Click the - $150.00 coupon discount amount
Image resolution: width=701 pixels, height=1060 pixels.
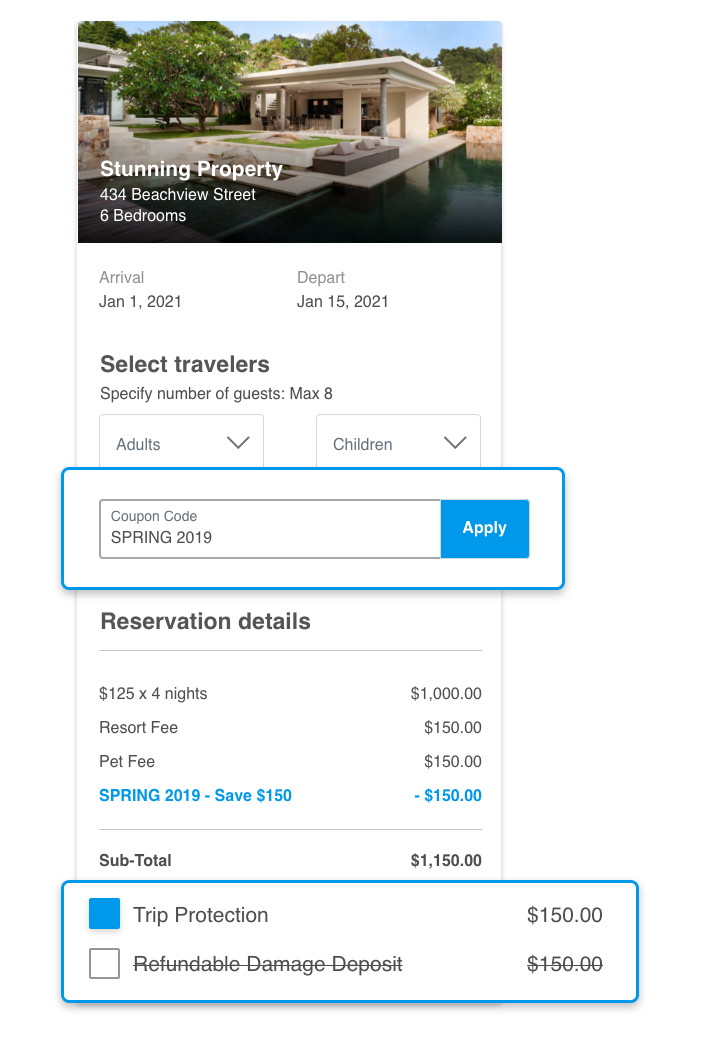[448, 795]
